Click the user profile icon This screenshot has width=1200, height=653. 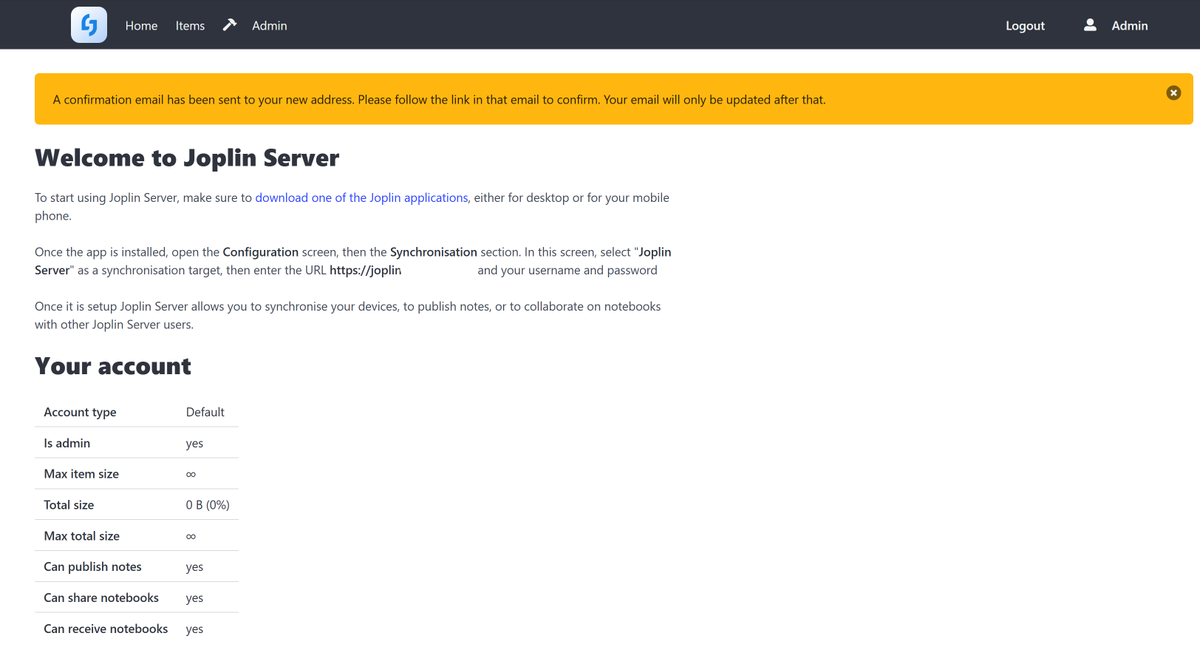point(1090,25)
